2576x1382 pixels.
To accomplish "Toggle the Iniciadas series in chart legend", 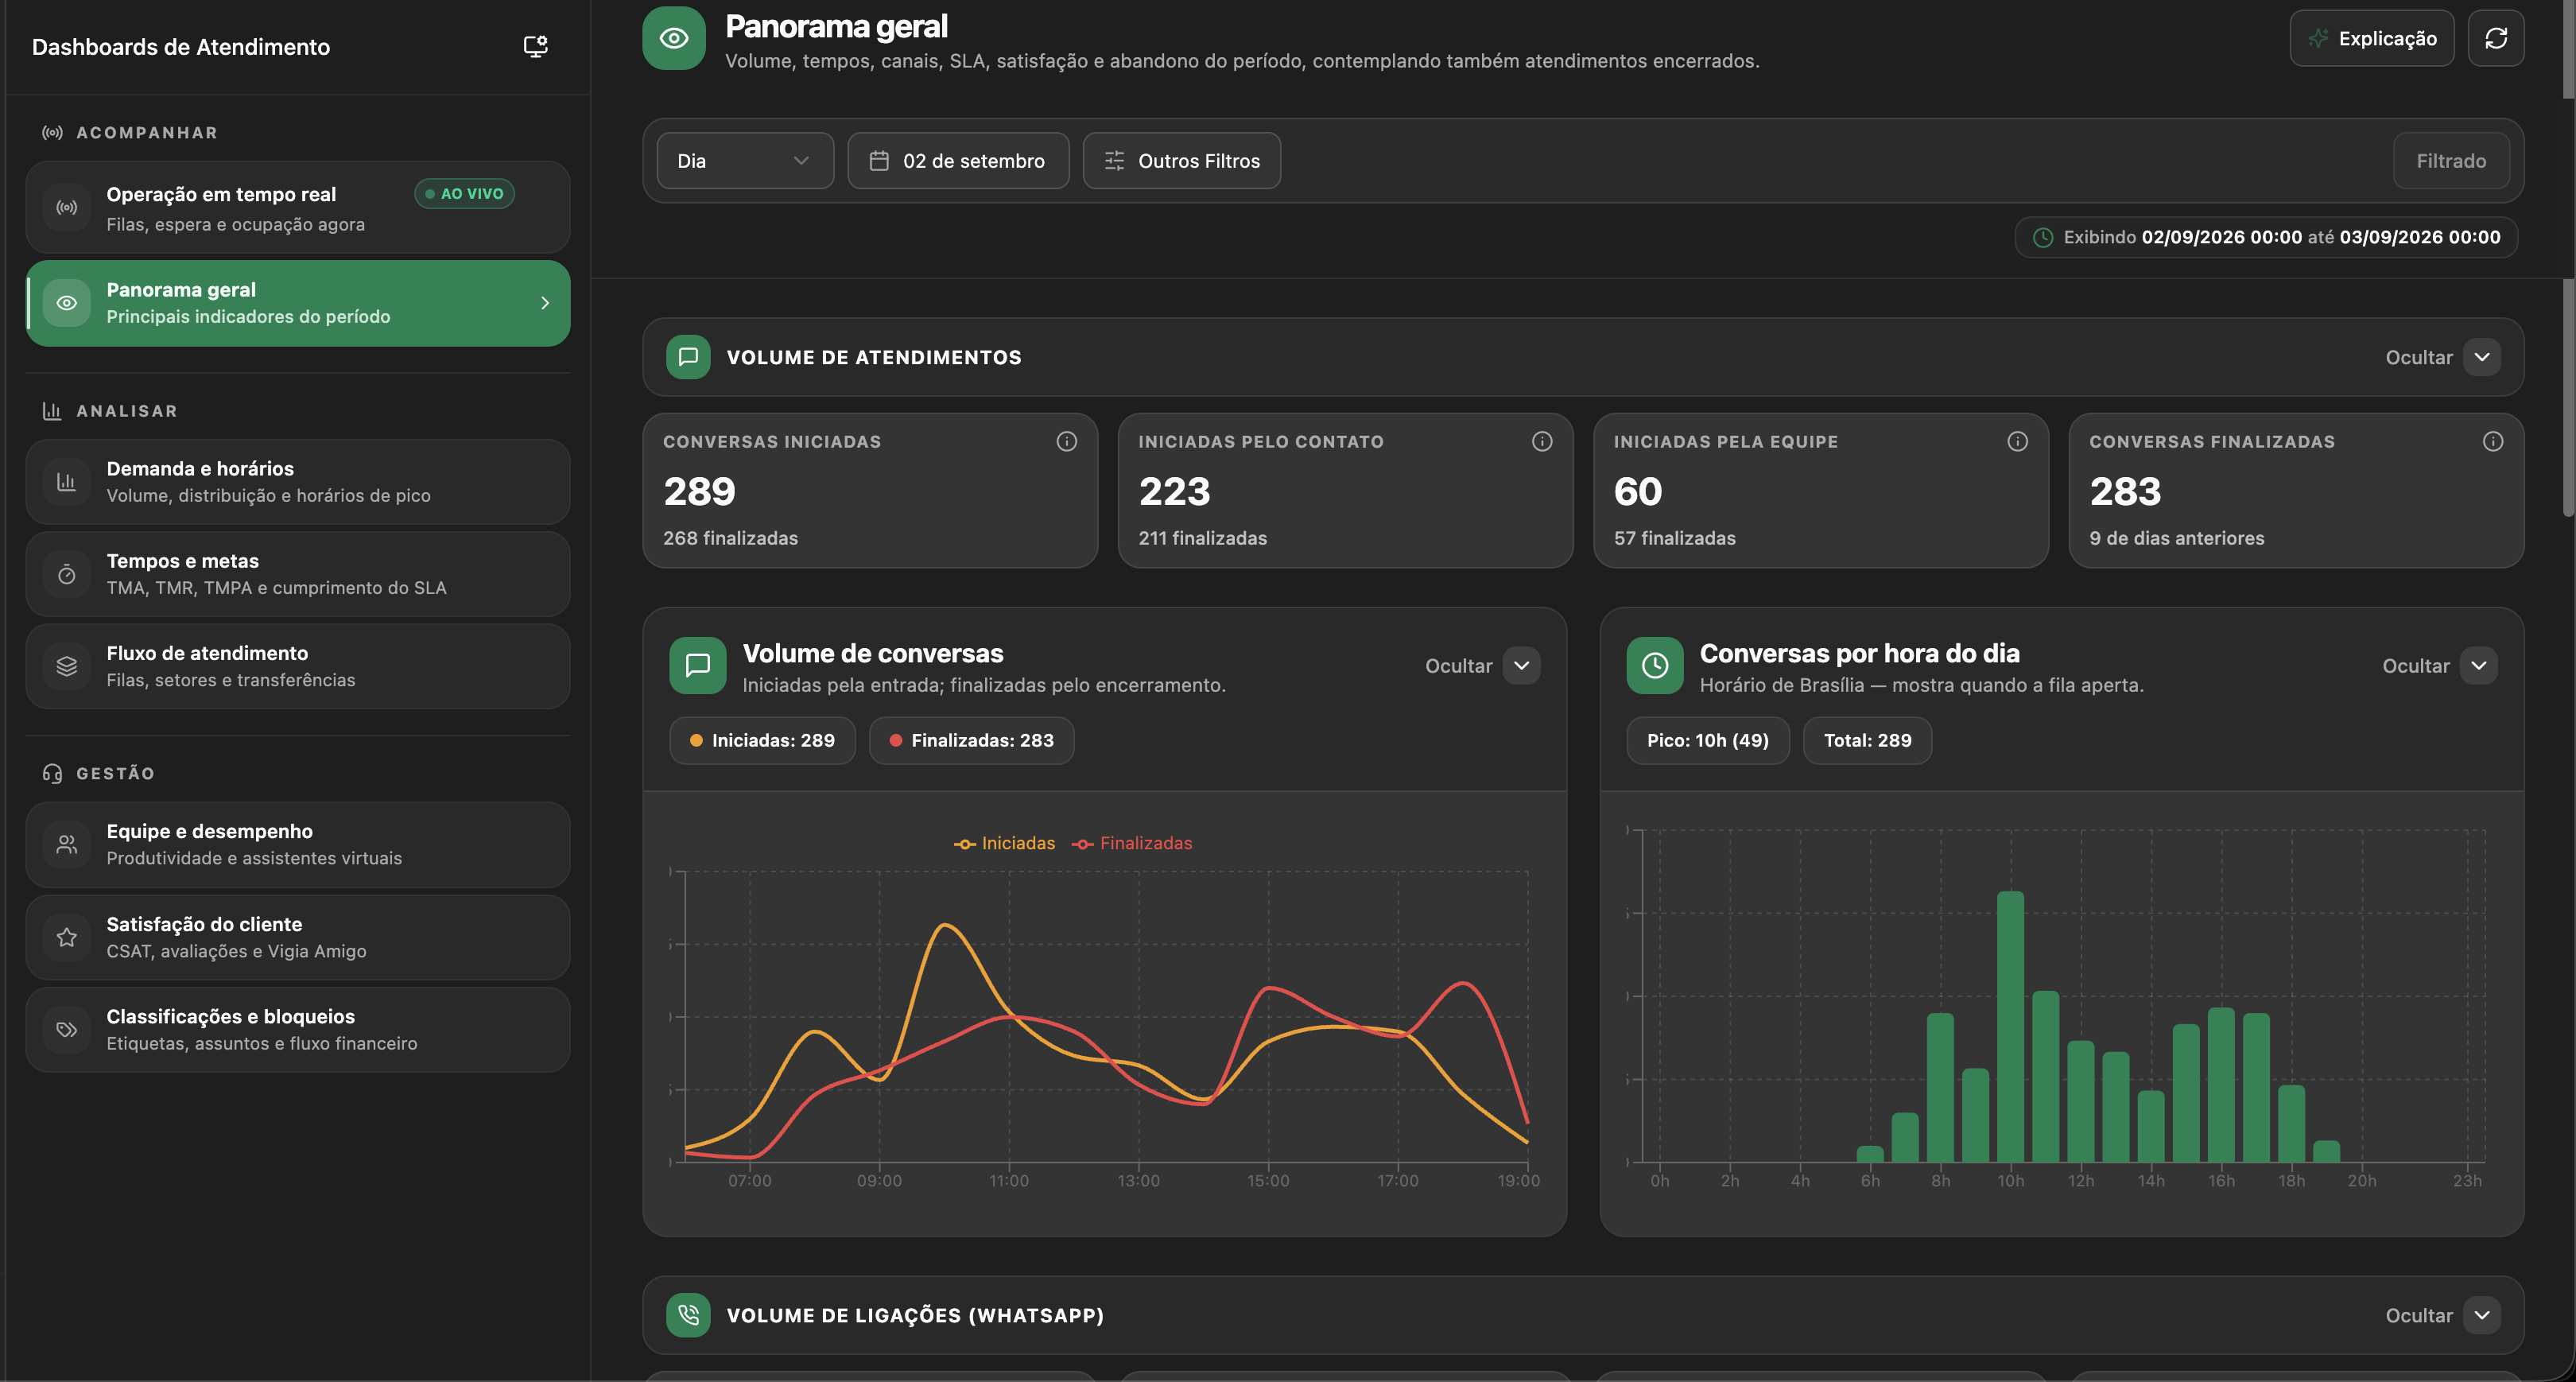I will (1004, 843).
